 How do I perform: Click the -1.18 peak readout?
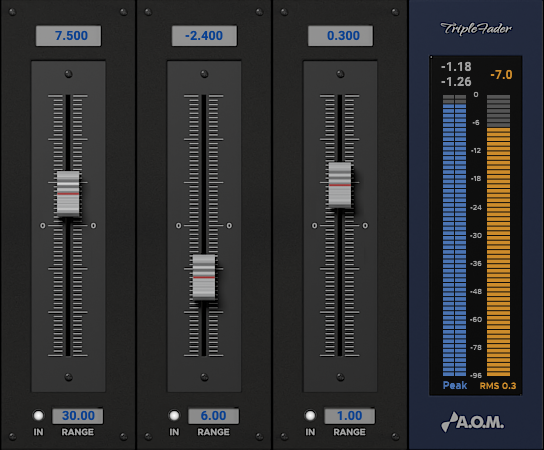click(456, 67)
